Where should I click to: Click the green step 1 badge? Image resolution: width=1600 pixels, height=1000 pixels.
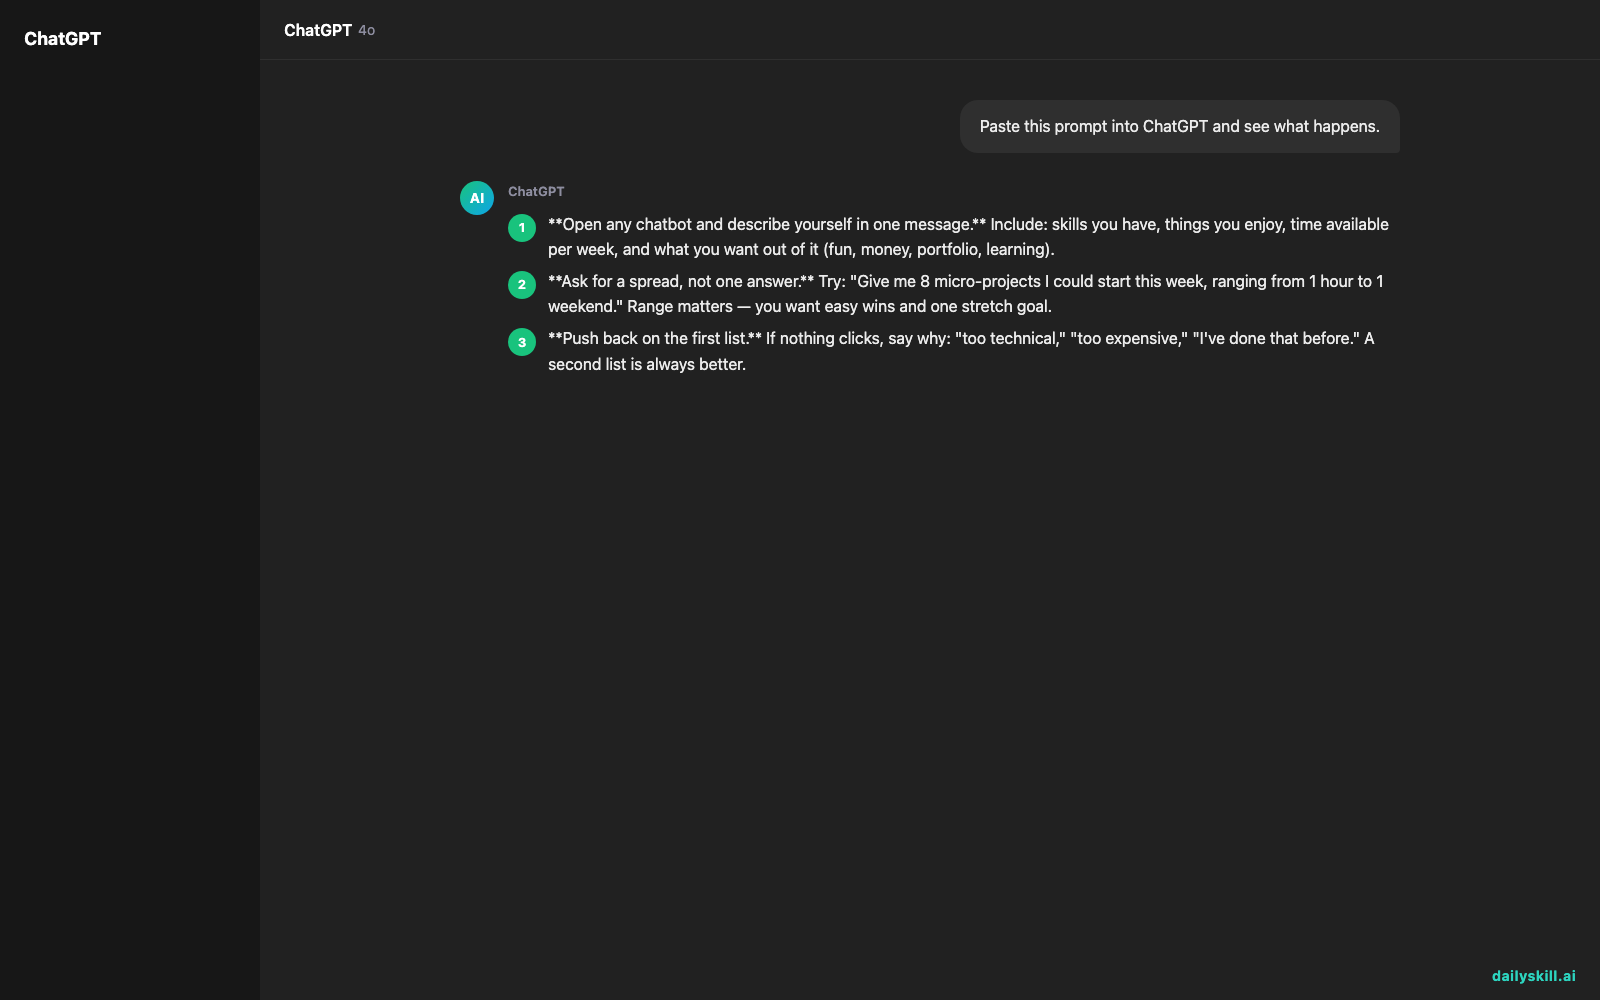pyautogui.click(x=522, y=228)
